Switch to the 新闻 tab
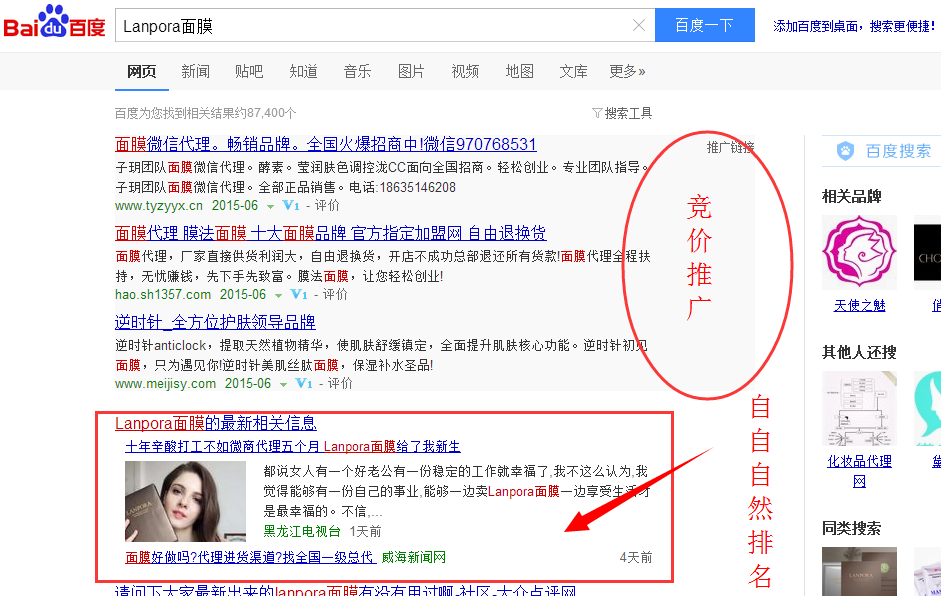This screenshot has width=941, height=596. 195,71
